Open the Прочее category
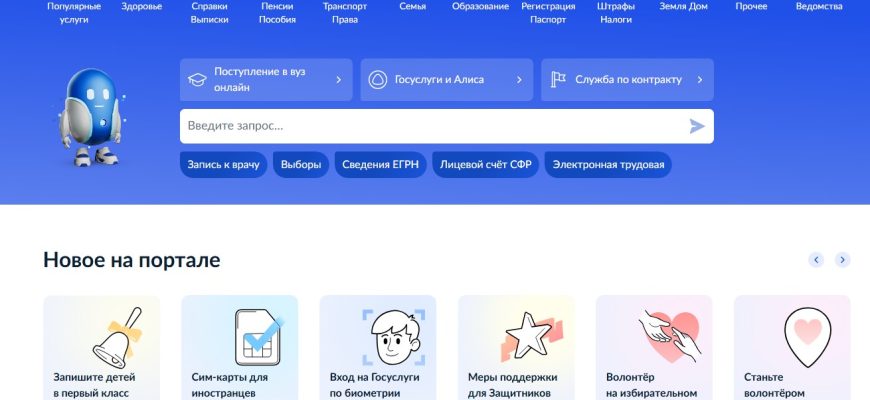The height and width of the screenshot is (400, 870). tap(751, 7)
